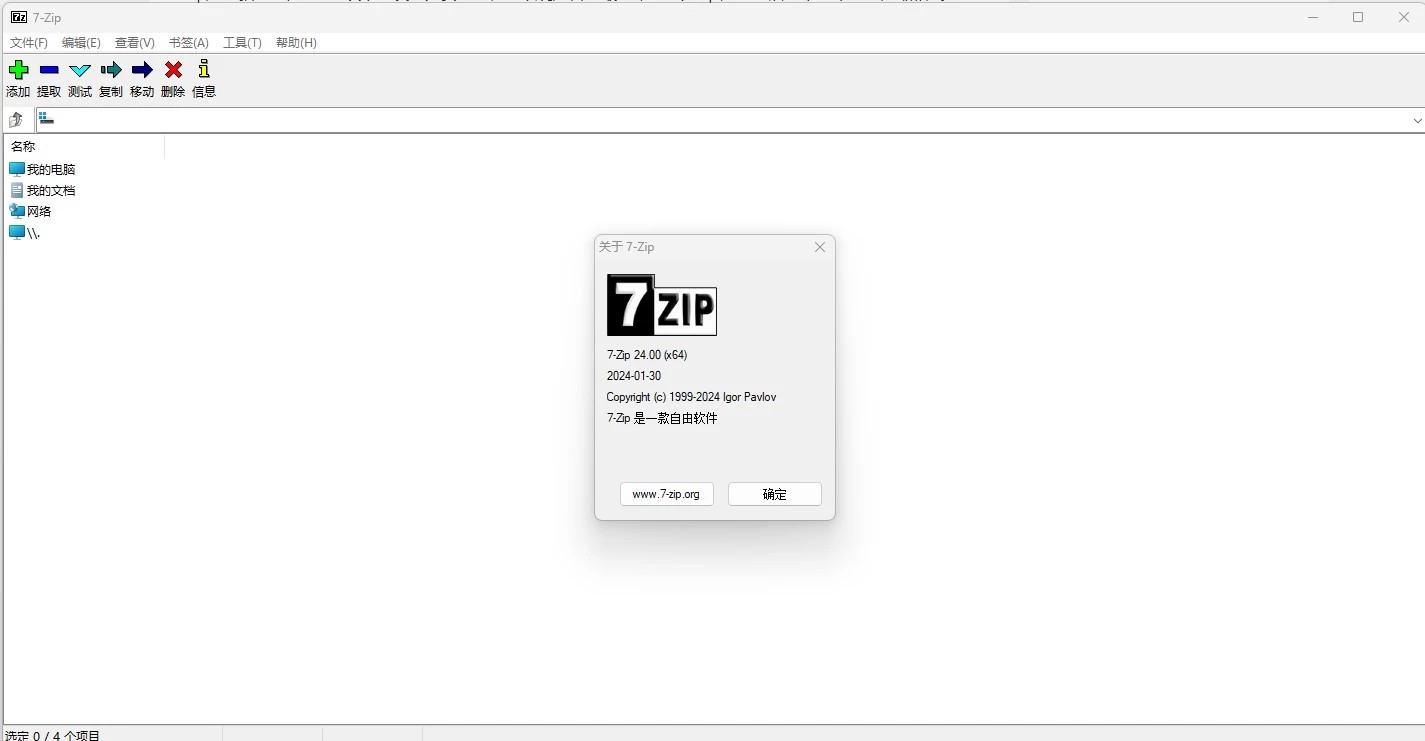Open the 文件(F) menu
The width and height of the screenshot is (1425, 741).
29,43
